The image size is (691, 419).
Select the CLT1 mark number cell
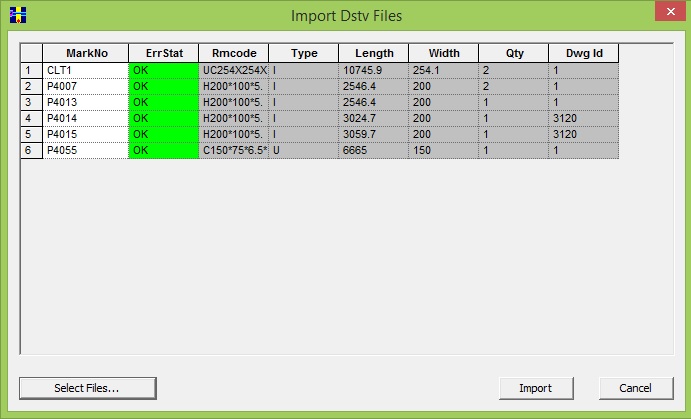pyautogui.click(x=85, y=70)
